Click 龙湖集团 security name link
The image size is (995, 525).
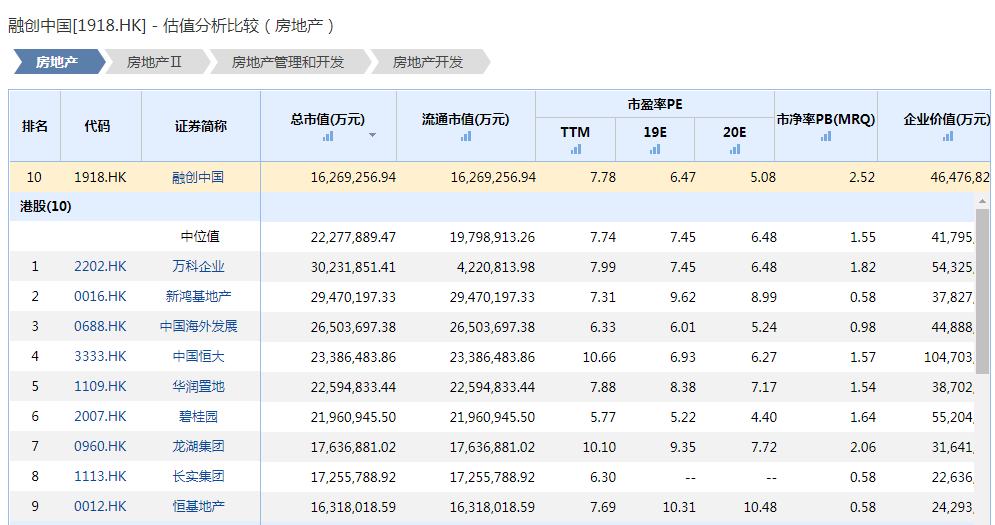tap(199, 446)
